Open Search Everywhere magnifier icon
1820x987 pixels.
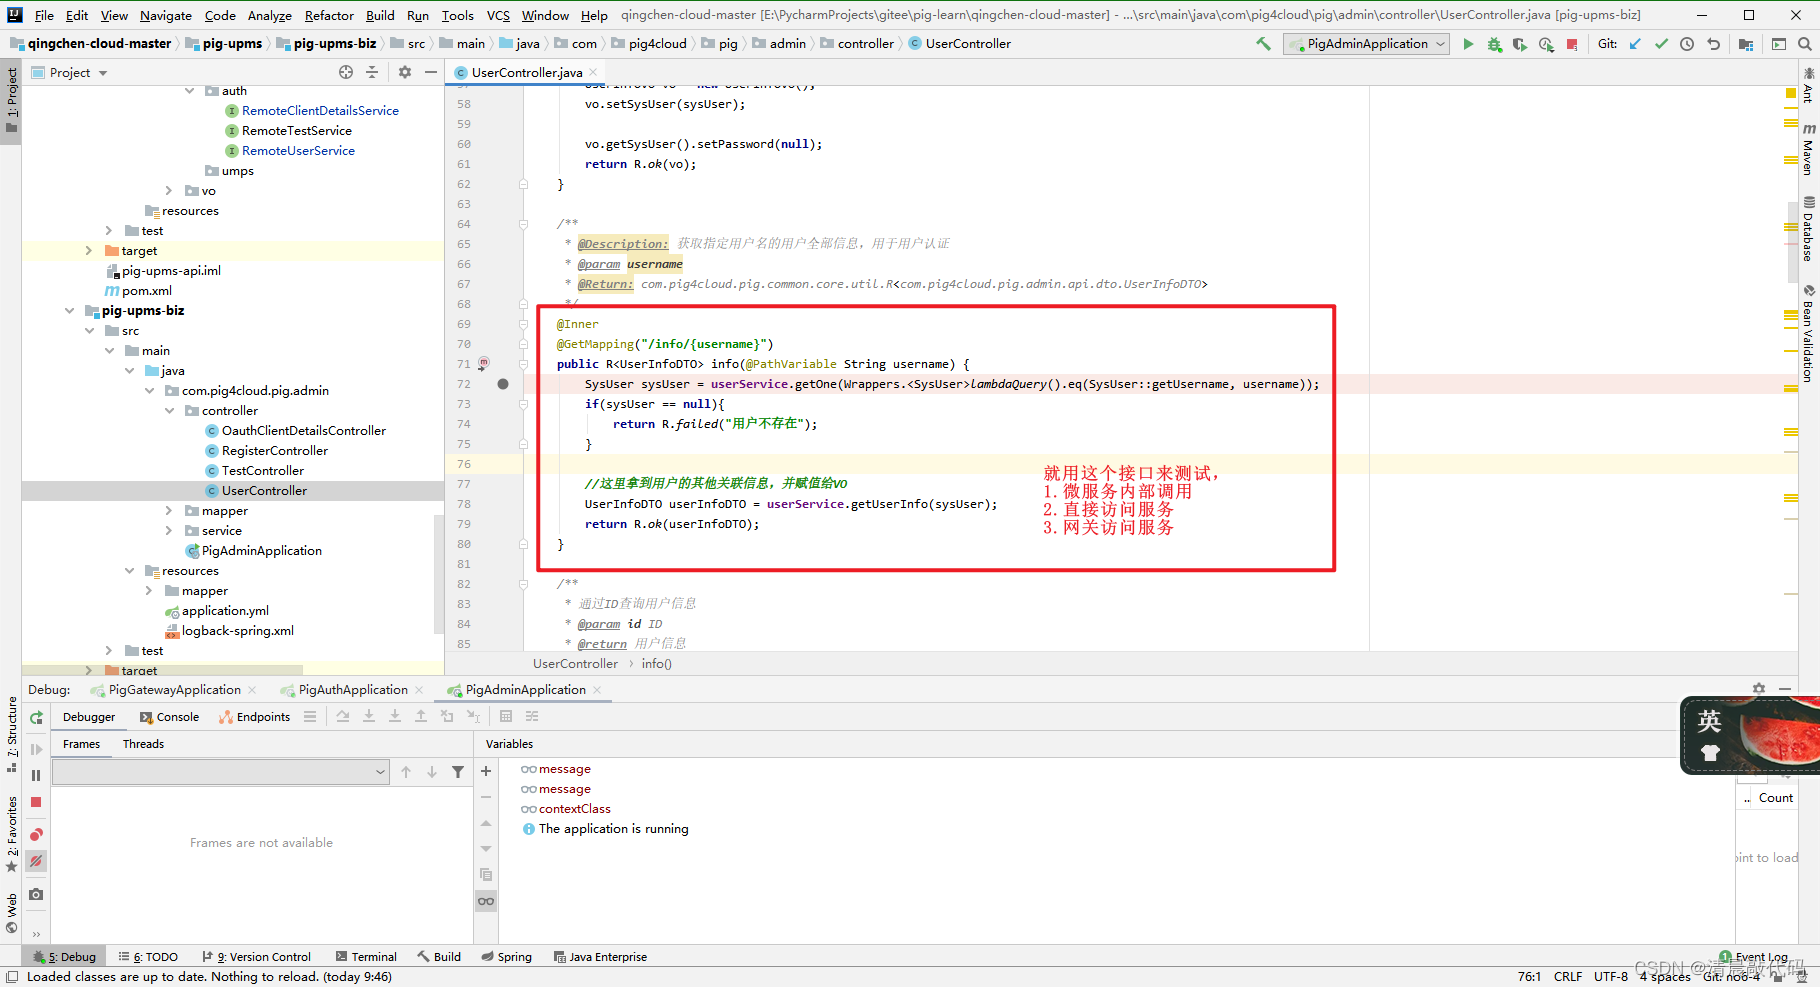coord(1805,44)
